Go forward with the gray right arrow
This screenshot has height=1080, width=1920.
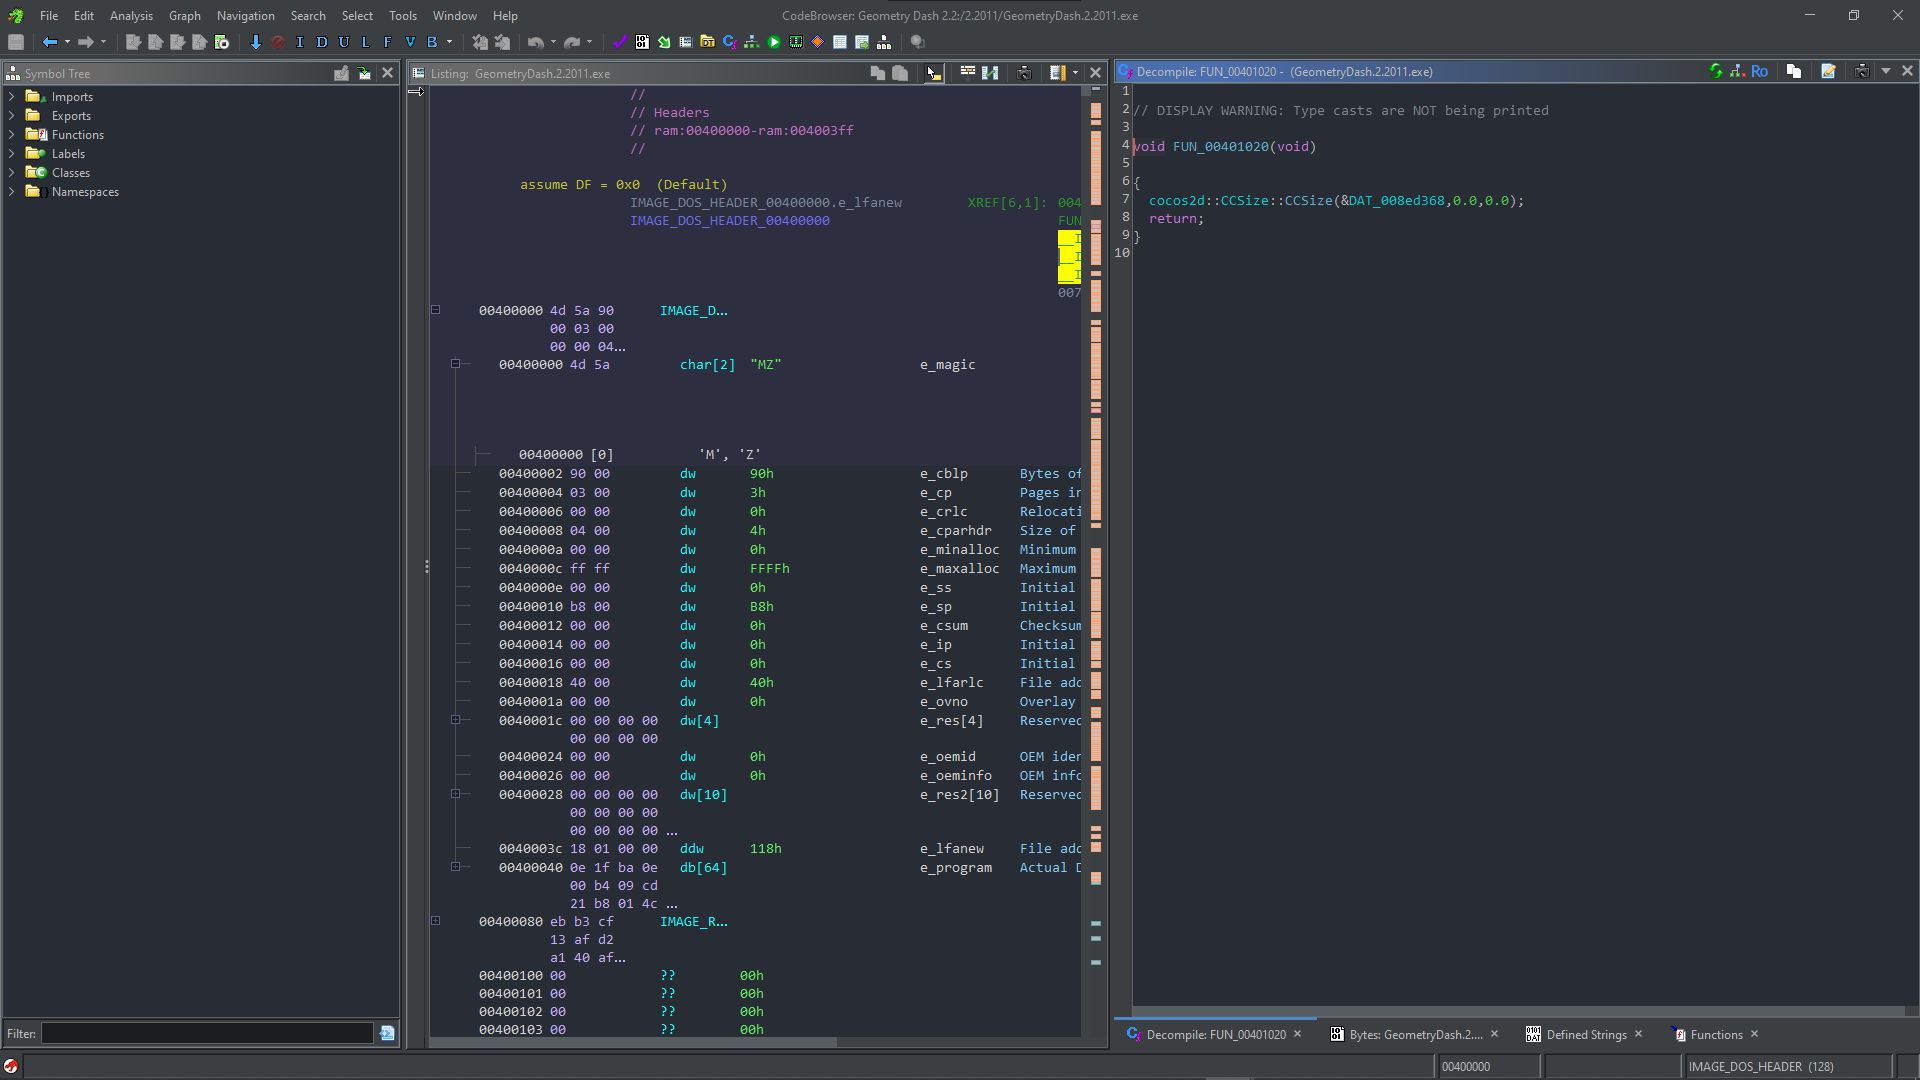pos(86,42)
